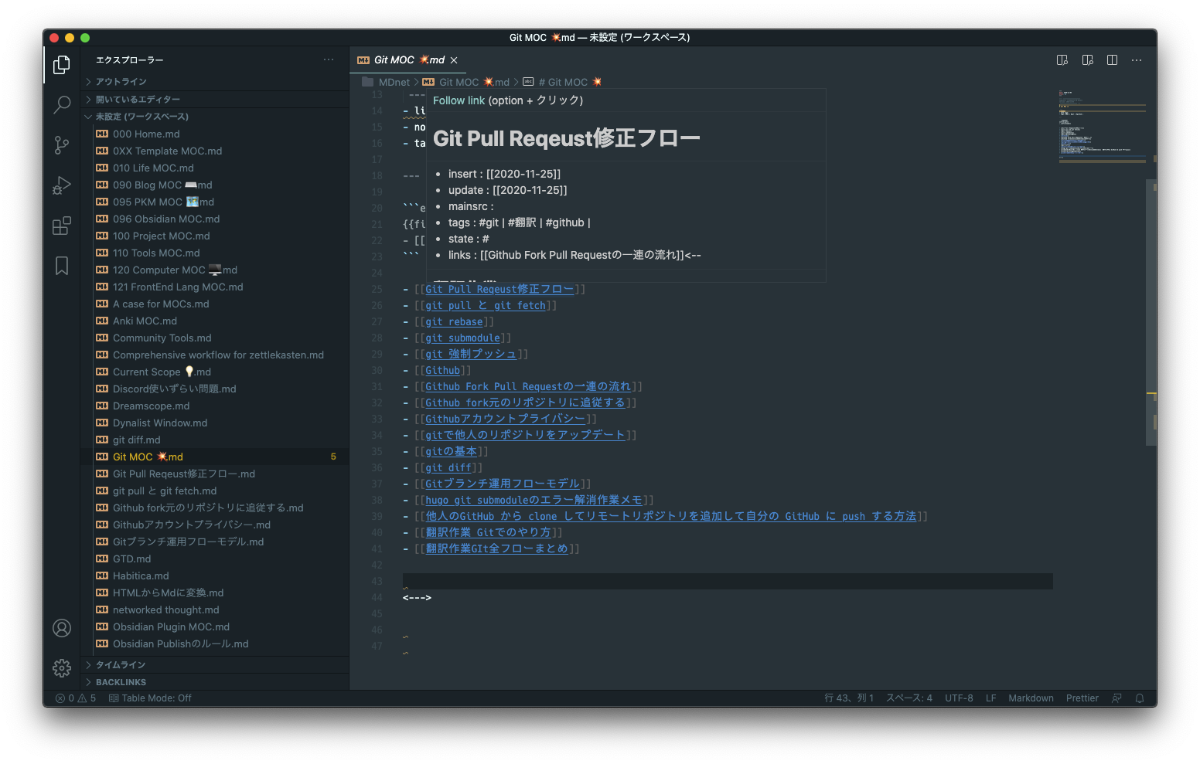Open first markdown preview icon in editor title bar
This screenshot has height=764, width=1200.
tap(1062, 60)
